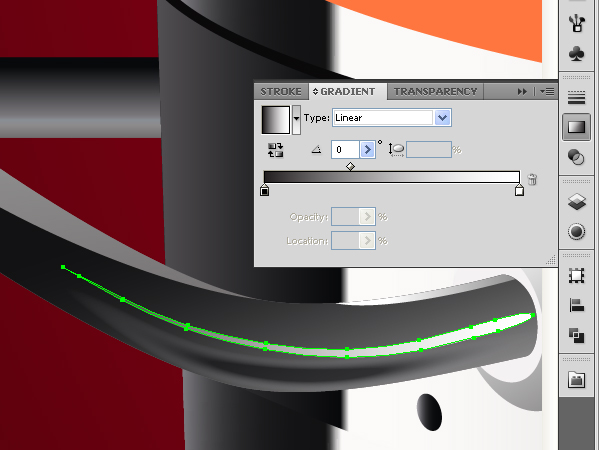600x450 pixels.
Task: Click the gradient angle input field
Action: pyautogui.click(x=346, y=150)
